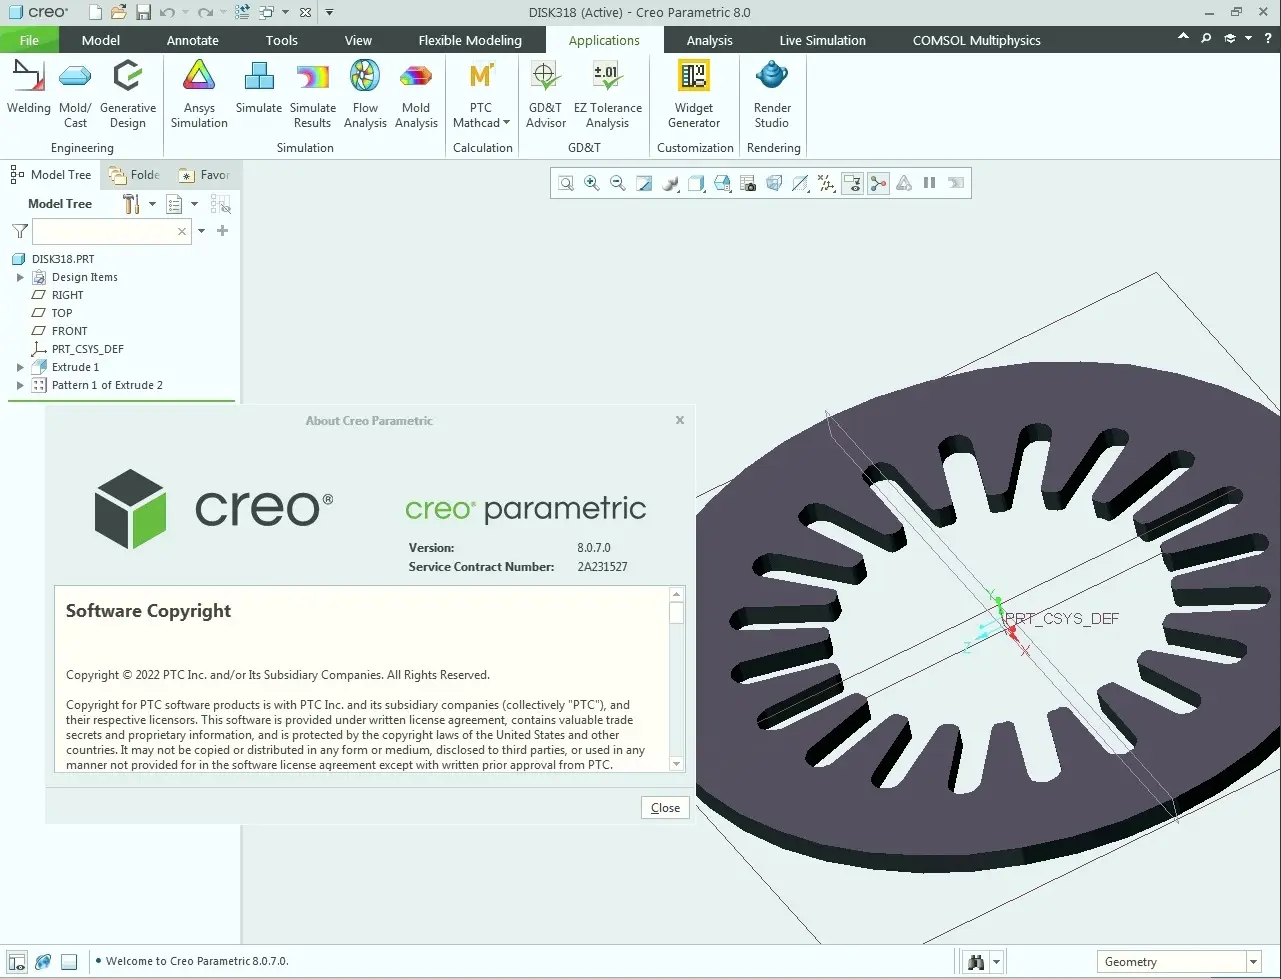Image resolution: width=1281 pixels, height=979 pixels.
Task: Launch the Simulate application
Action: point(259,88)
